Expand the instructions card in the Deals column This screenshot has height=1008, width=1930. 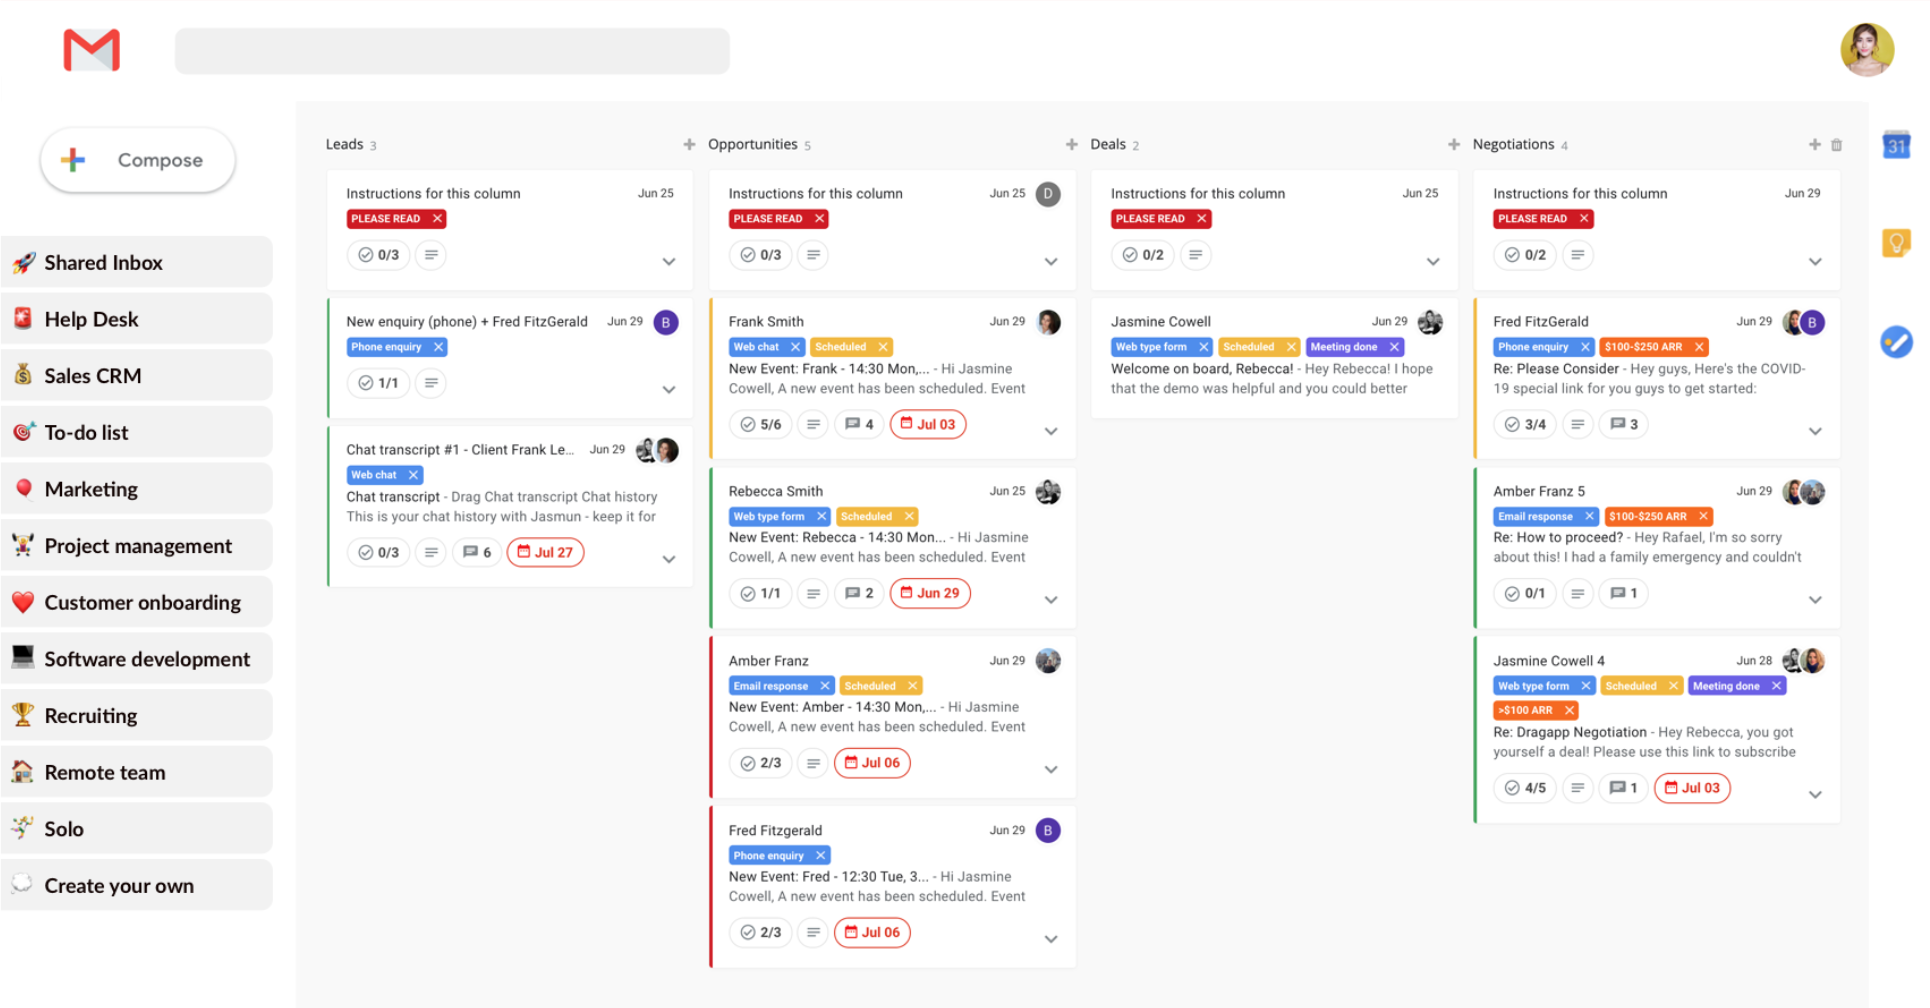(1432, 261)
